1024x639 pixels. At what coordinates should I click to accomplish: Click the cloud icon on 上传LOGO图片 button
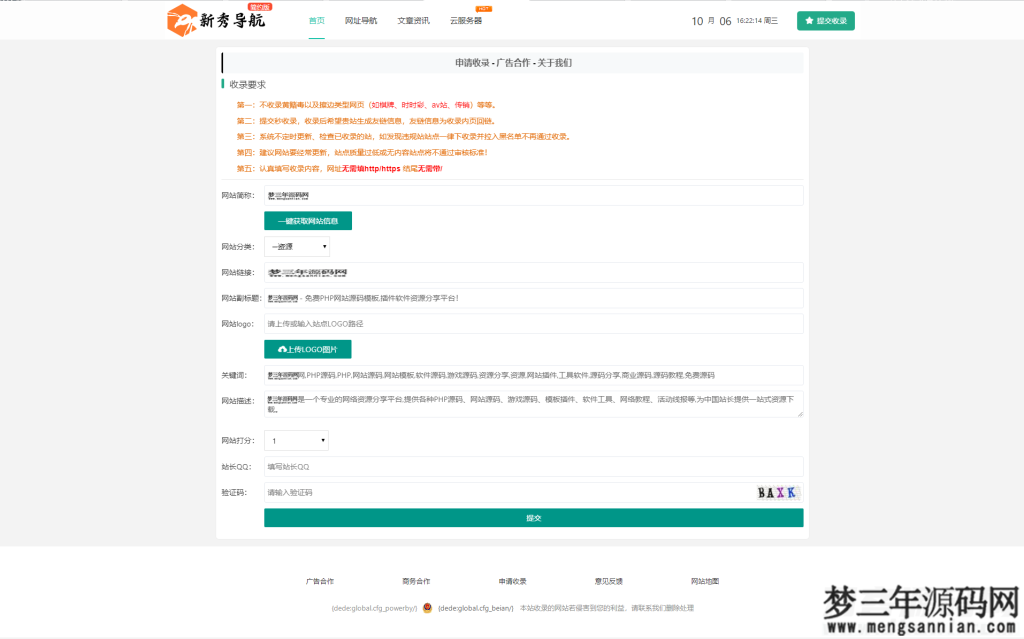pyautogui.click(x=285, y=349)
